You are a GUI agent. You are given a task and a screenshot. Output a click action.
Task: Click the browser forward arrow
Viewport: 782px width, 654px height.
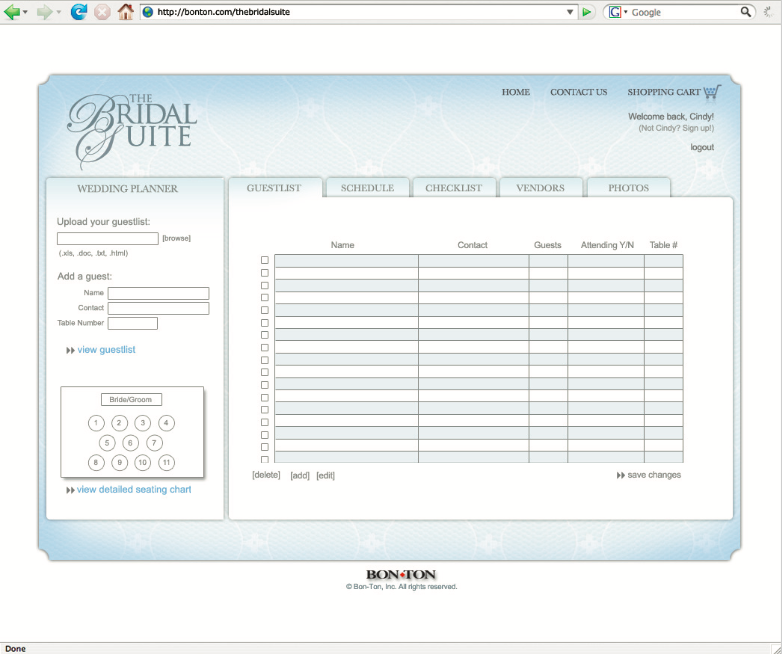[x=44, y=11]
